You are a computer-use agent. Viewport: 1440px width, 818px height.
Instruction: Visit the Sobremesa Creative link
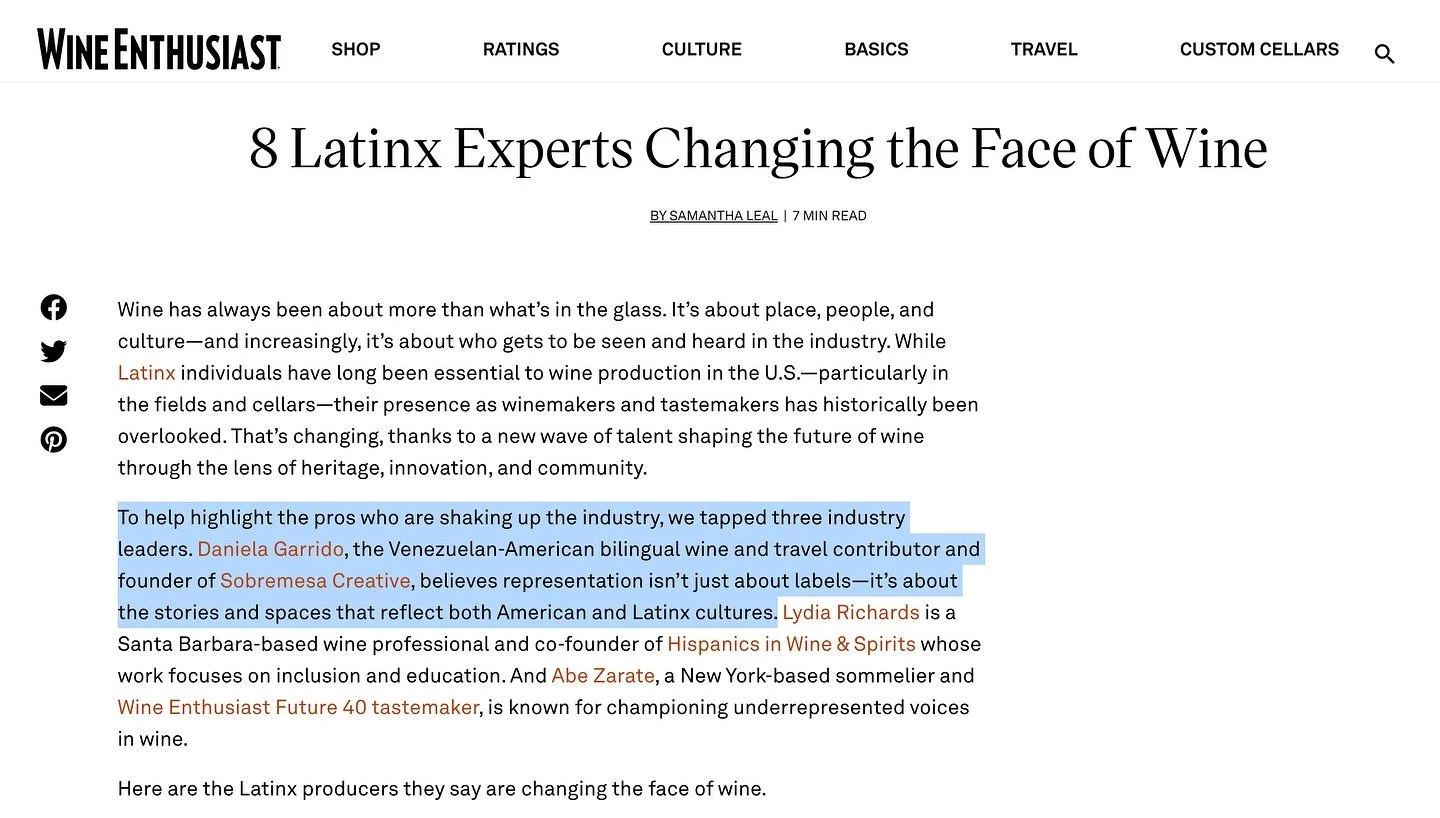pyautogui.click(x=315, y=581)
